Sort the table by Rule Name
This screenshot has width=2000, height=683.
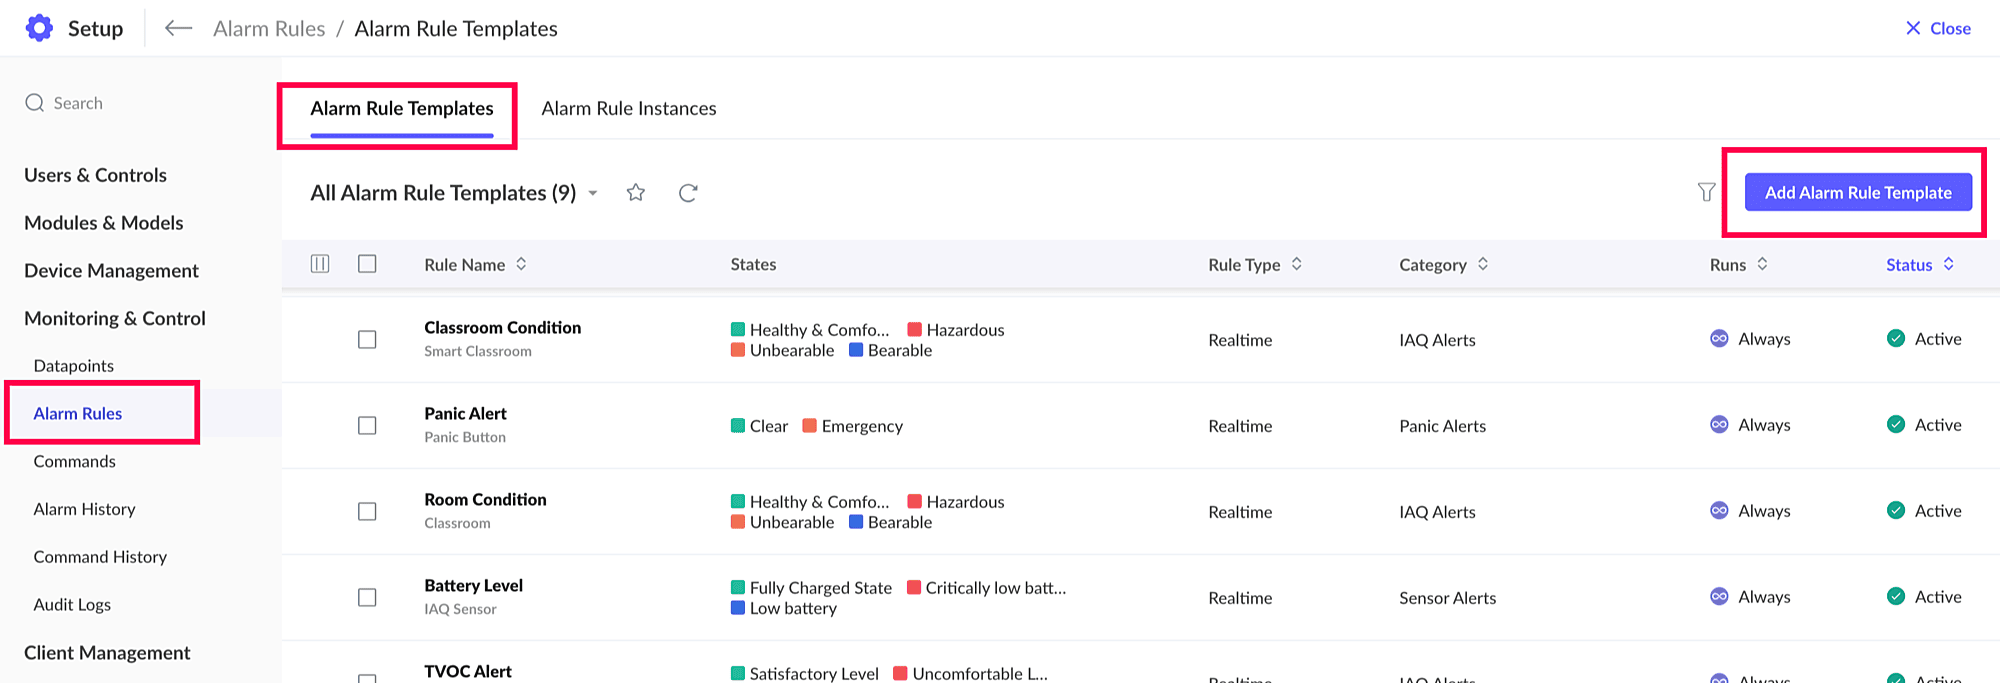click(x=521, y=264)
